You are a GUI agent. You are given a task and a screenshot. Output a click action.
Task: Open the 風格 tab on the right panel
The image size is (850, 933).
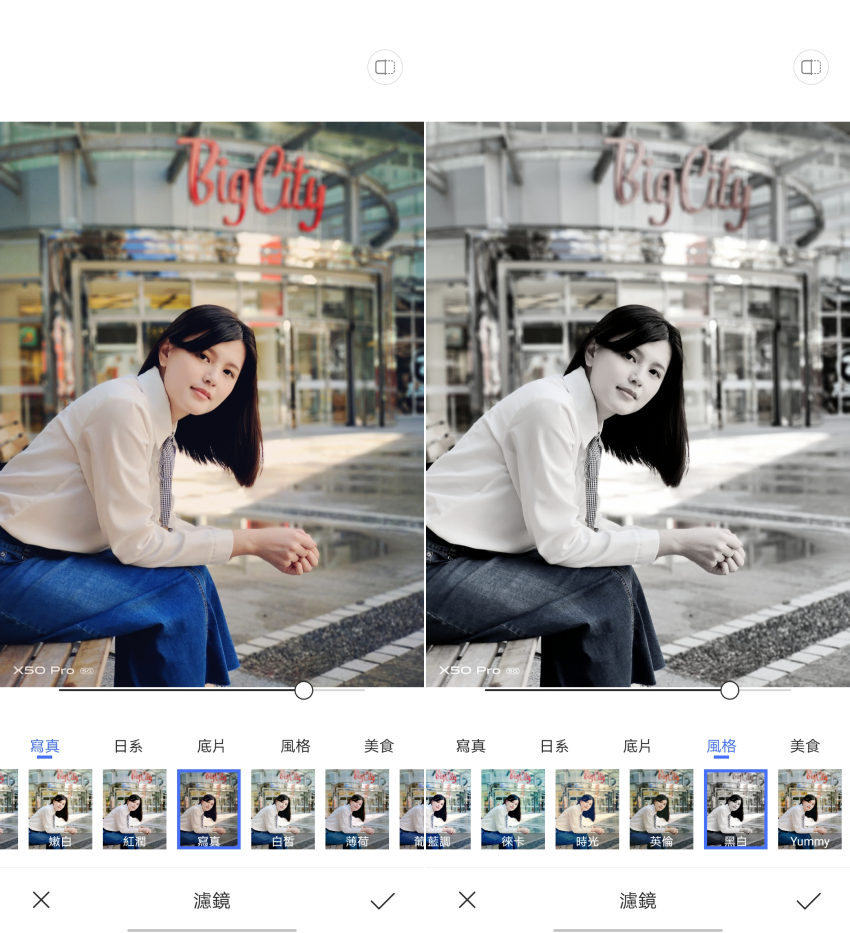pos(723,746)
